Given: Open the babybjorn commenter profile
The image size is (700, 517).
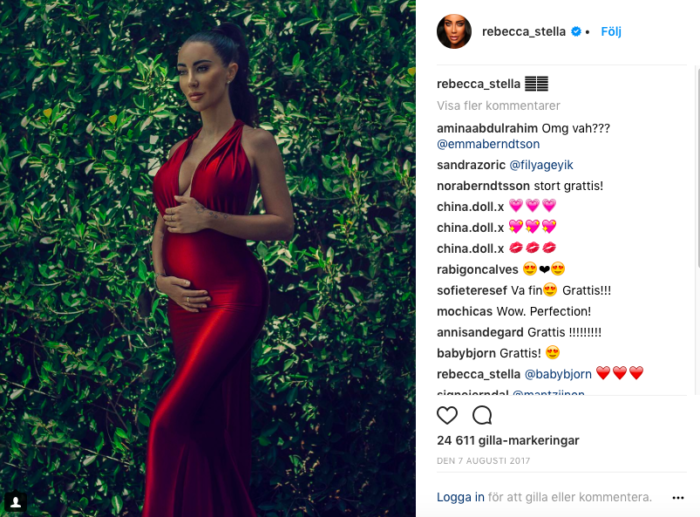Looking at the screenshot, I should (x=466, y=353).
